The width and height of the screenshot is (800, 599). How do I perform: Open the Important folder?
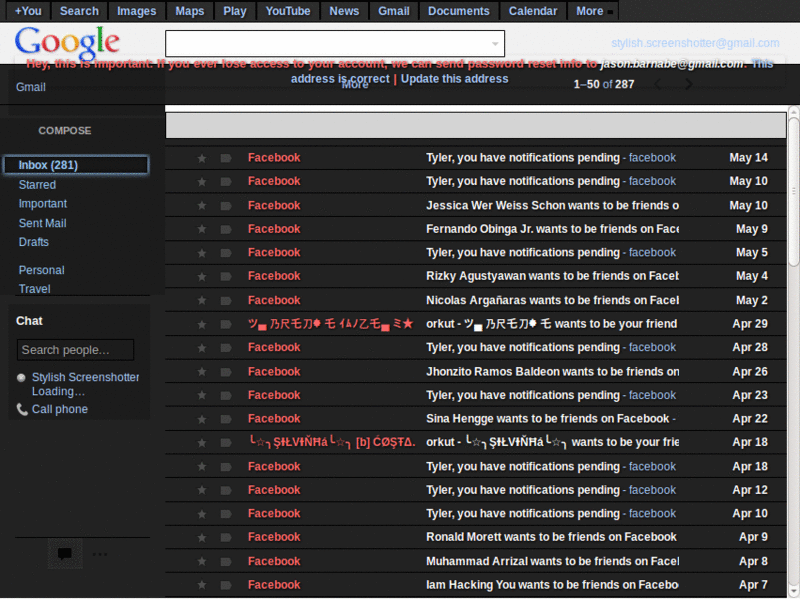click(43, 204)
